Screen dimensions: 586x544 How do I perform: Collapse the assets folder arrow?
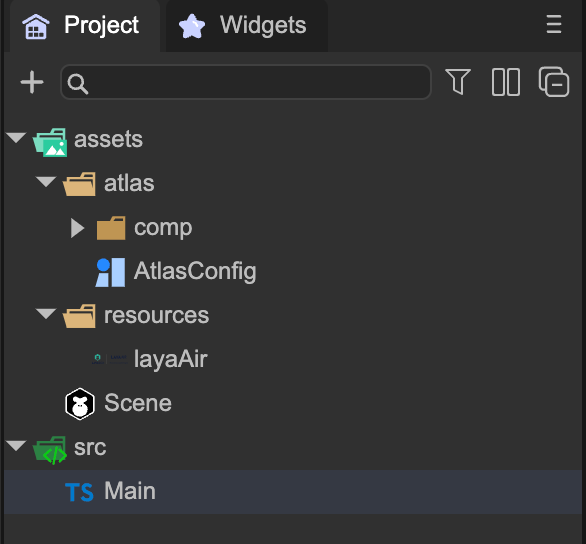pyautogui.click(x=16, y=137)
